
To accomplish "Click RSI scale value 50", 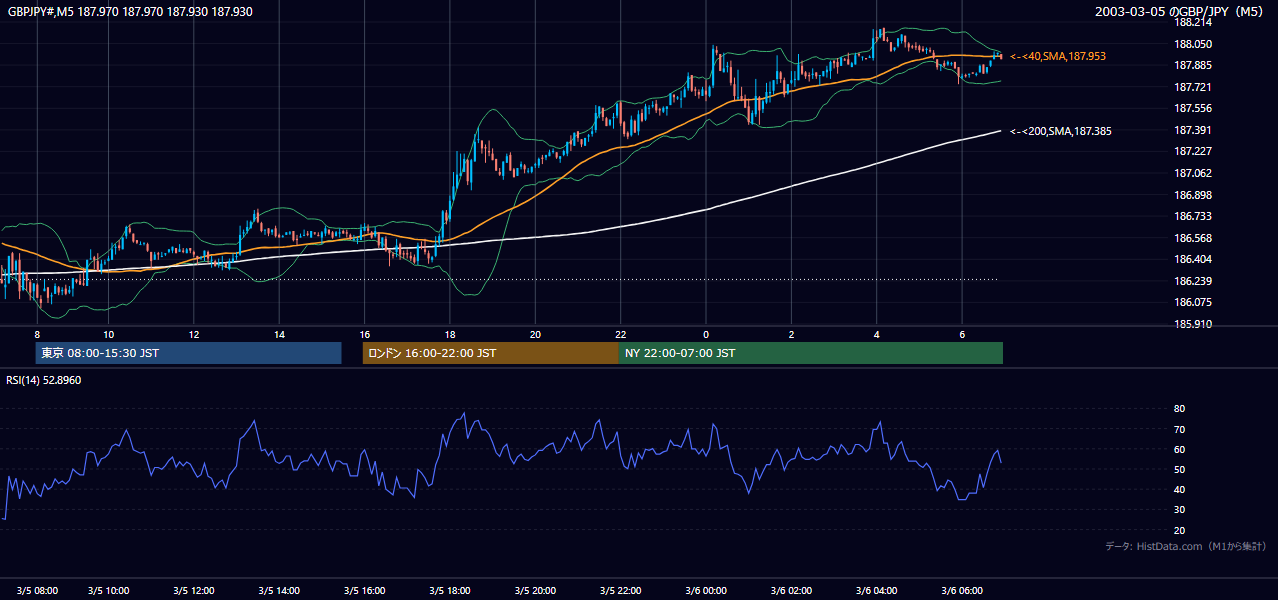I will pos(1180,469).
